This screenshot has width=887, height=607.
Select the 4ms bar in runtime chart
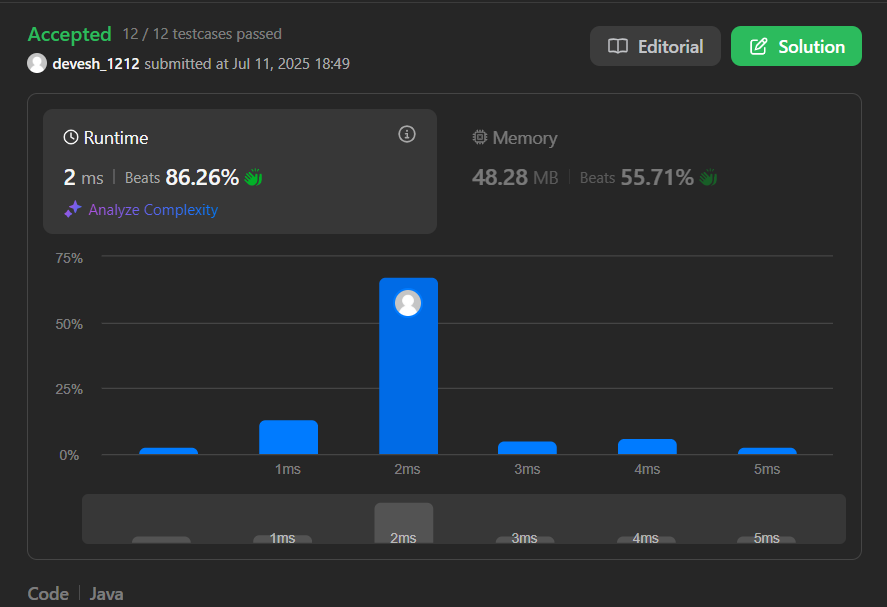click(647, 447)
